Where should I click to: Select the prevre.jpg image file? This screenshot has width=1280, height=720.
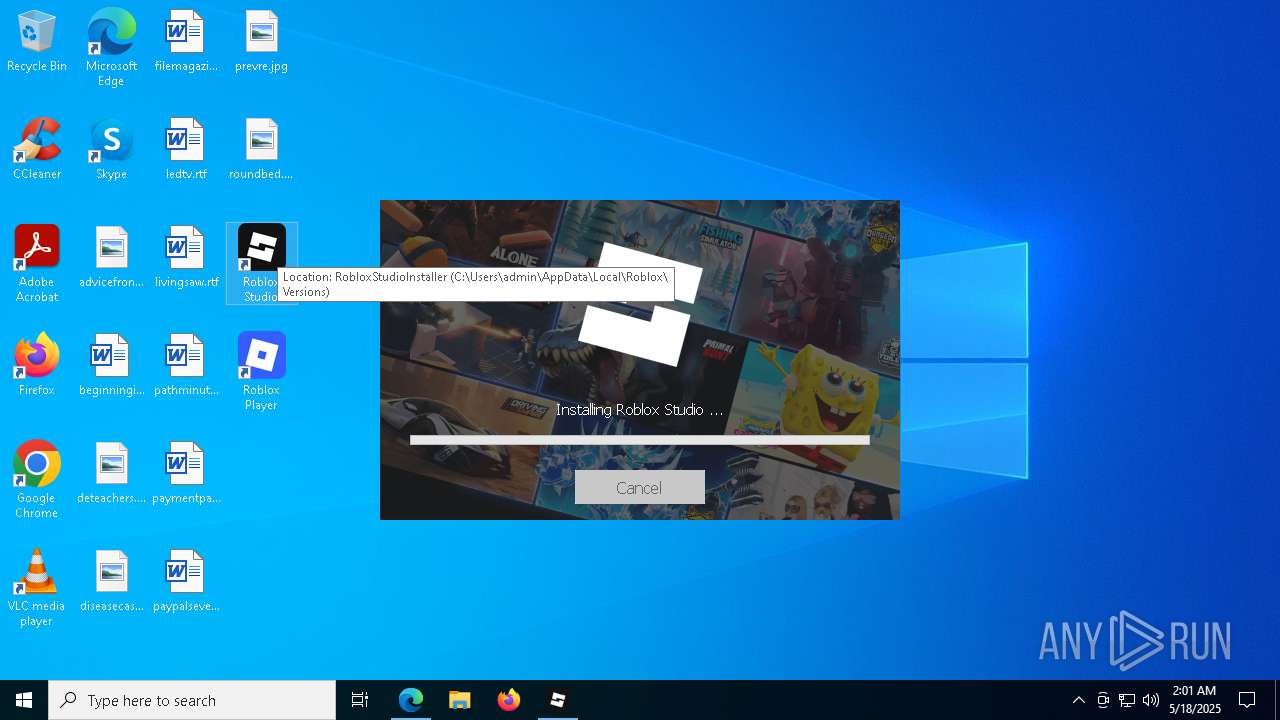tap(261, 42)
